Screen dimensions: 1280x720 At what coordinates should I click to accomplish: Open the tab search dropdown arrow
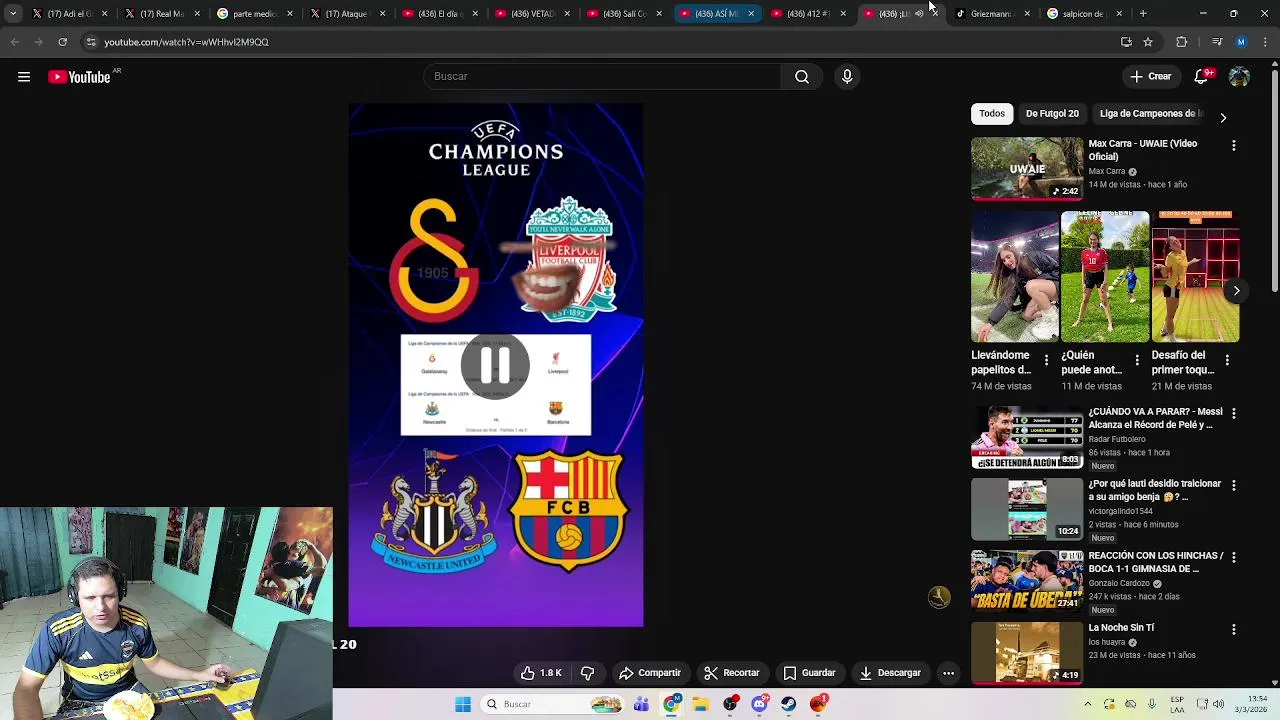tap(13, 14)
